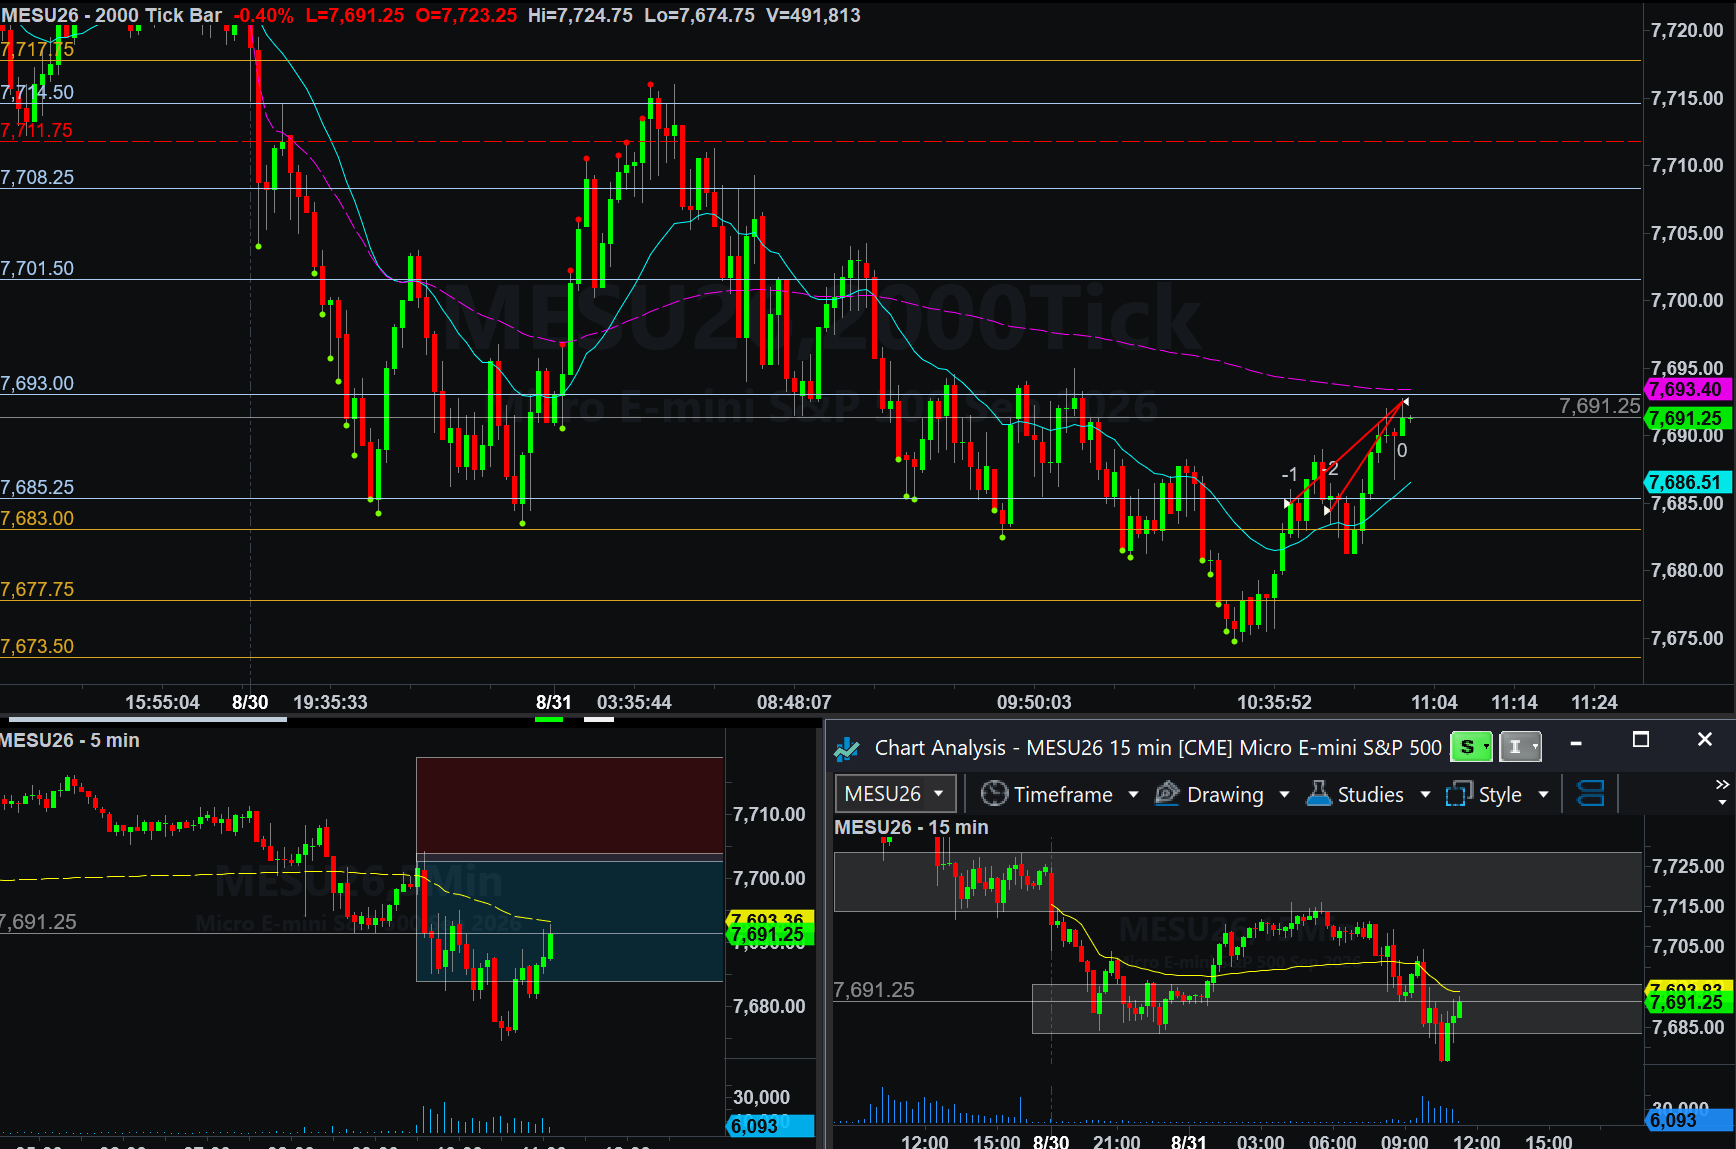Click the MESU26 - 5 min chart title
The height and width of the screenshot is (1149, 1736).
(69, 740)
